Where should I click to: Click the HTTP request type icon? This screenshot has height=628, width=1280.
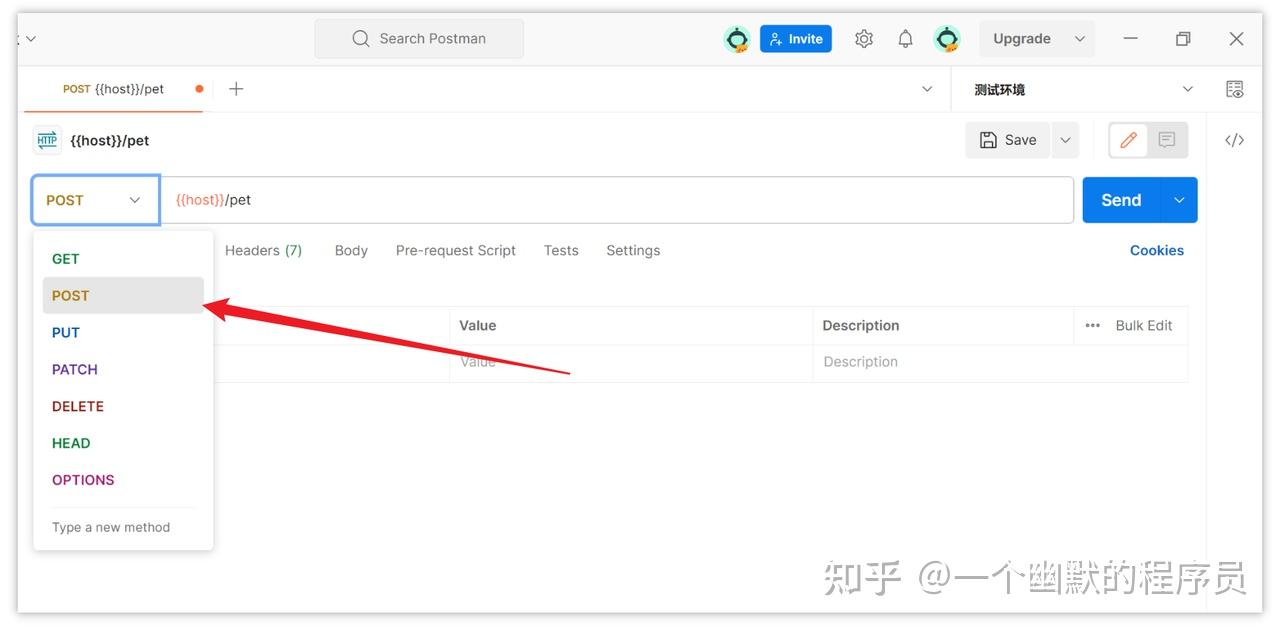coord(47,140)
